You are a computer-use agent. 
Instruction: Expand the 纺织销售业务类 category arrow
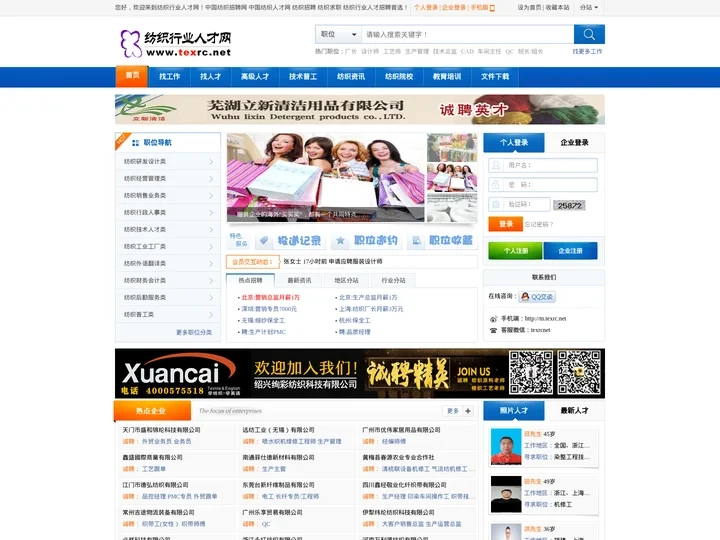211,196
